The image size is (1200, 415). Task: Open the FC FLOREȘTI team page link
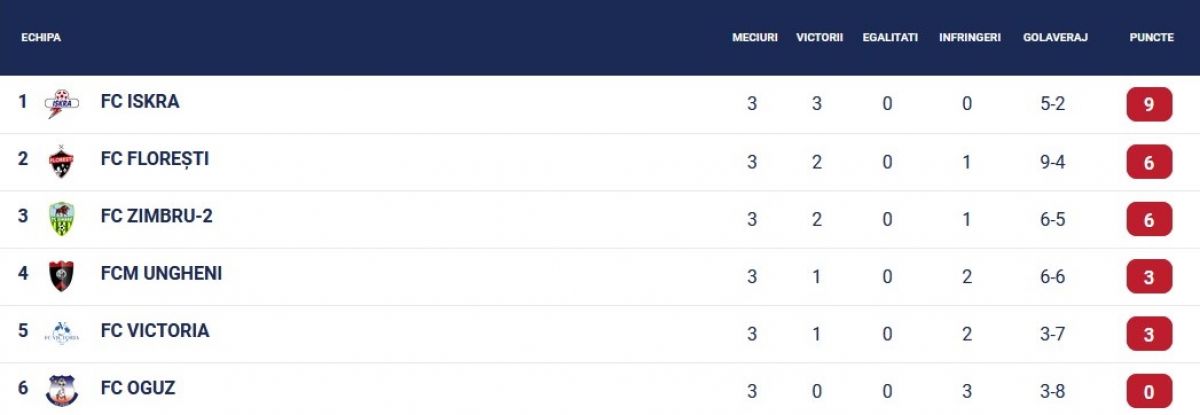click(155, 159)
